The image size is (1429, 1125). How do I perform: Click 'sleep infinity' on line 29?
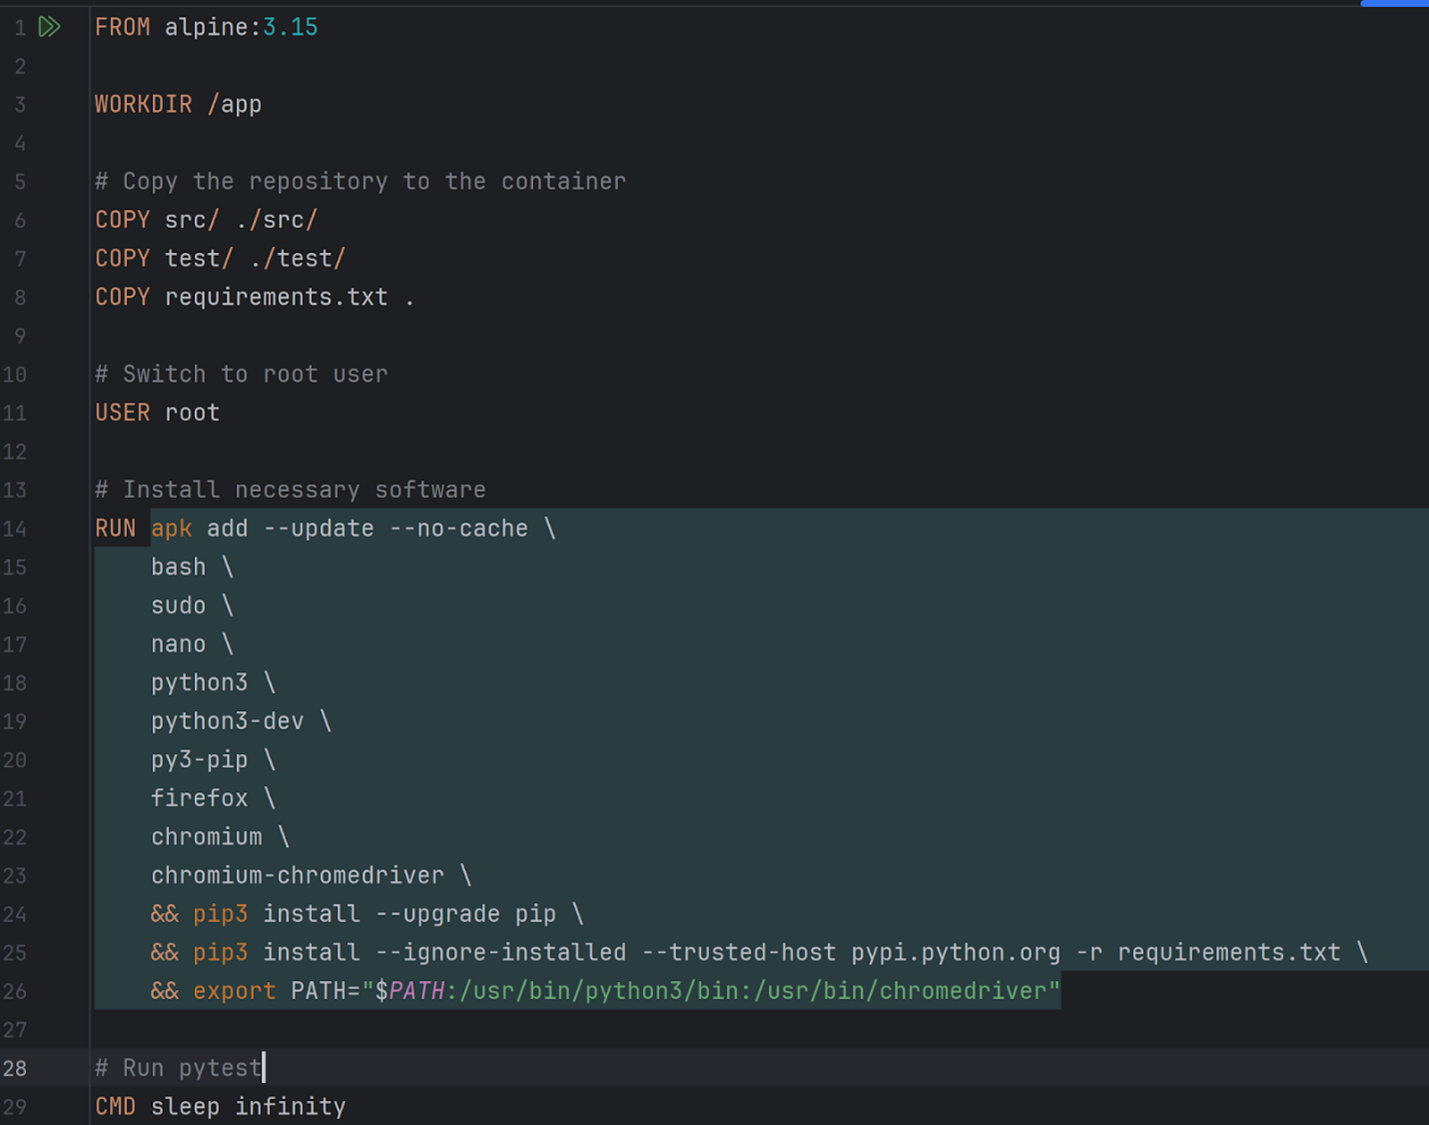(248, 1107)
